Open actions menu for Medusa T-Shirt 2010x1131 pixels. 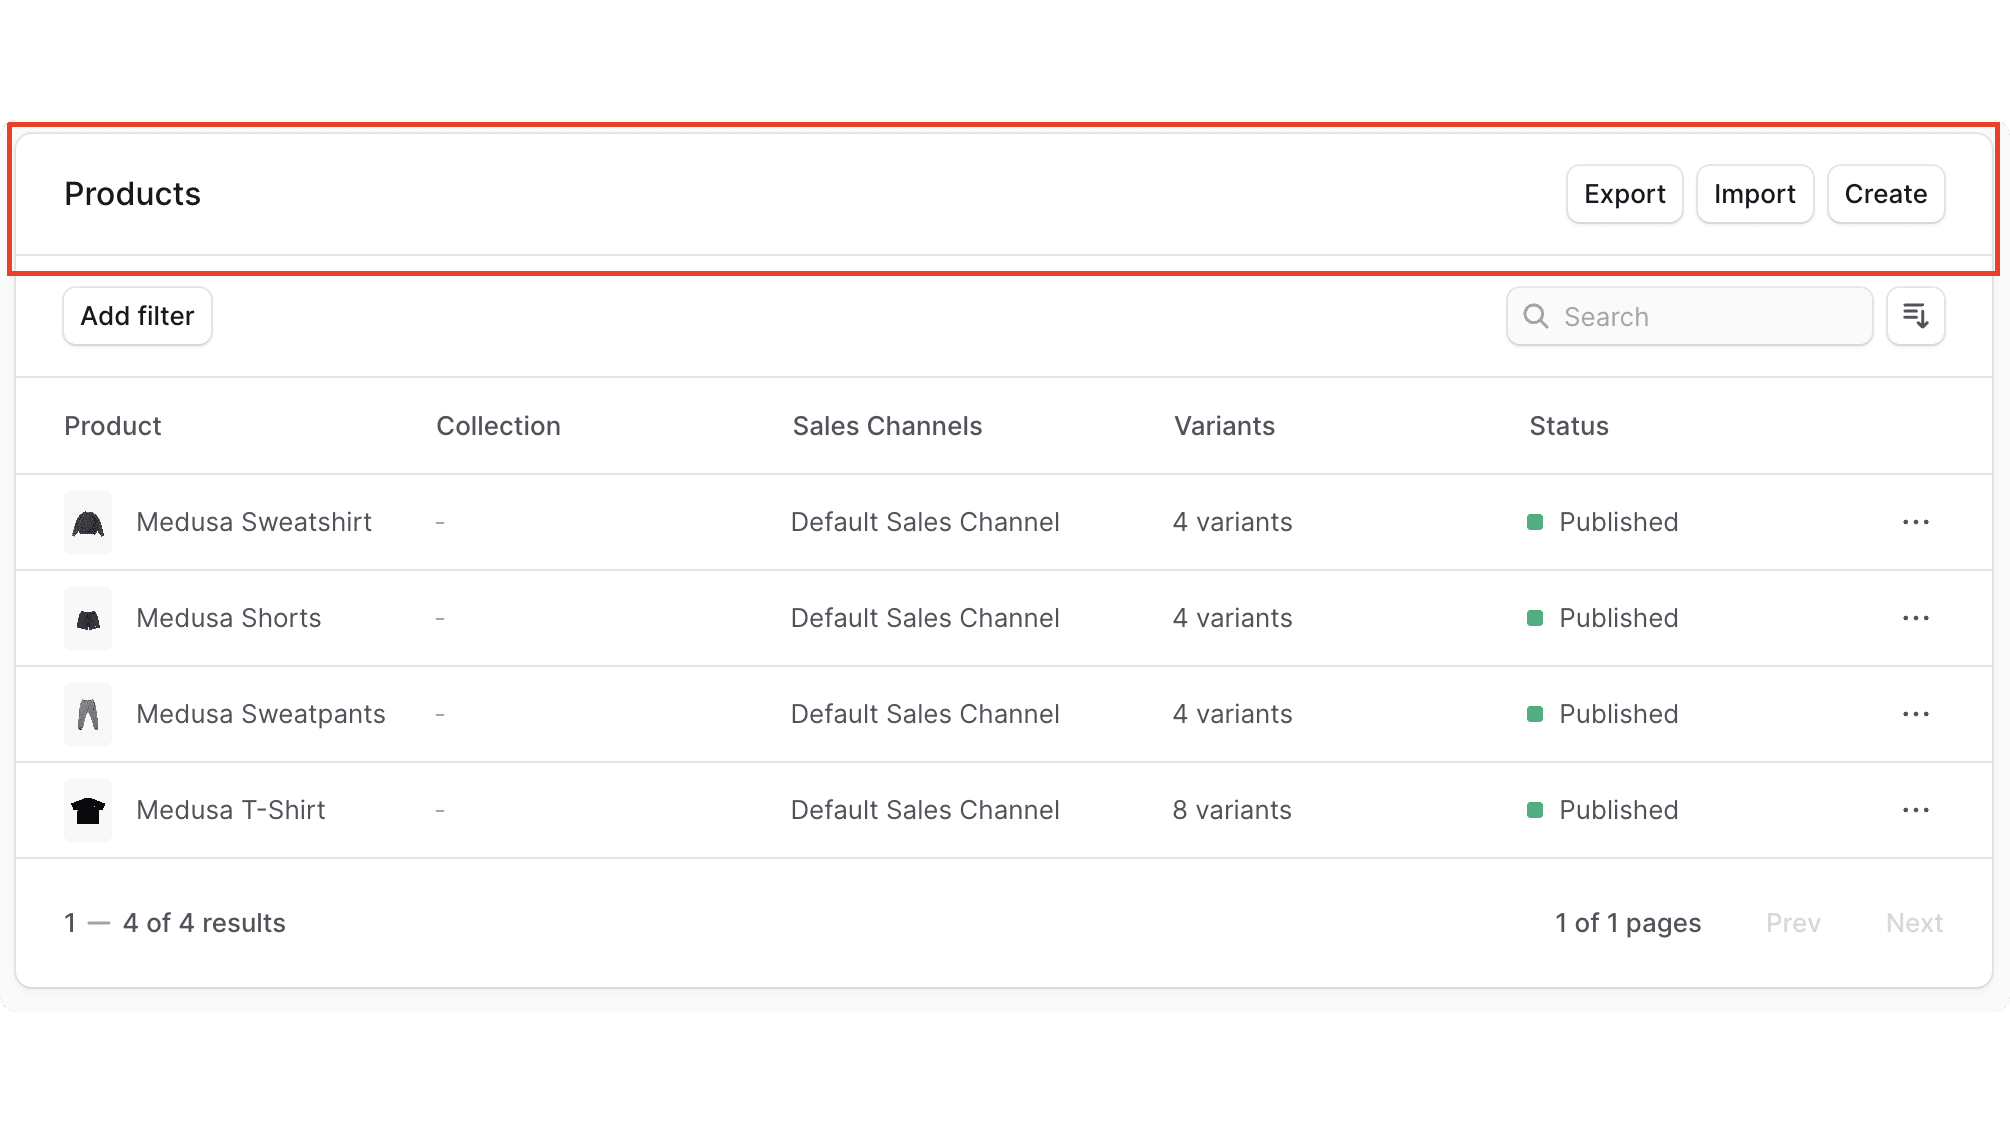[1915, 810]
